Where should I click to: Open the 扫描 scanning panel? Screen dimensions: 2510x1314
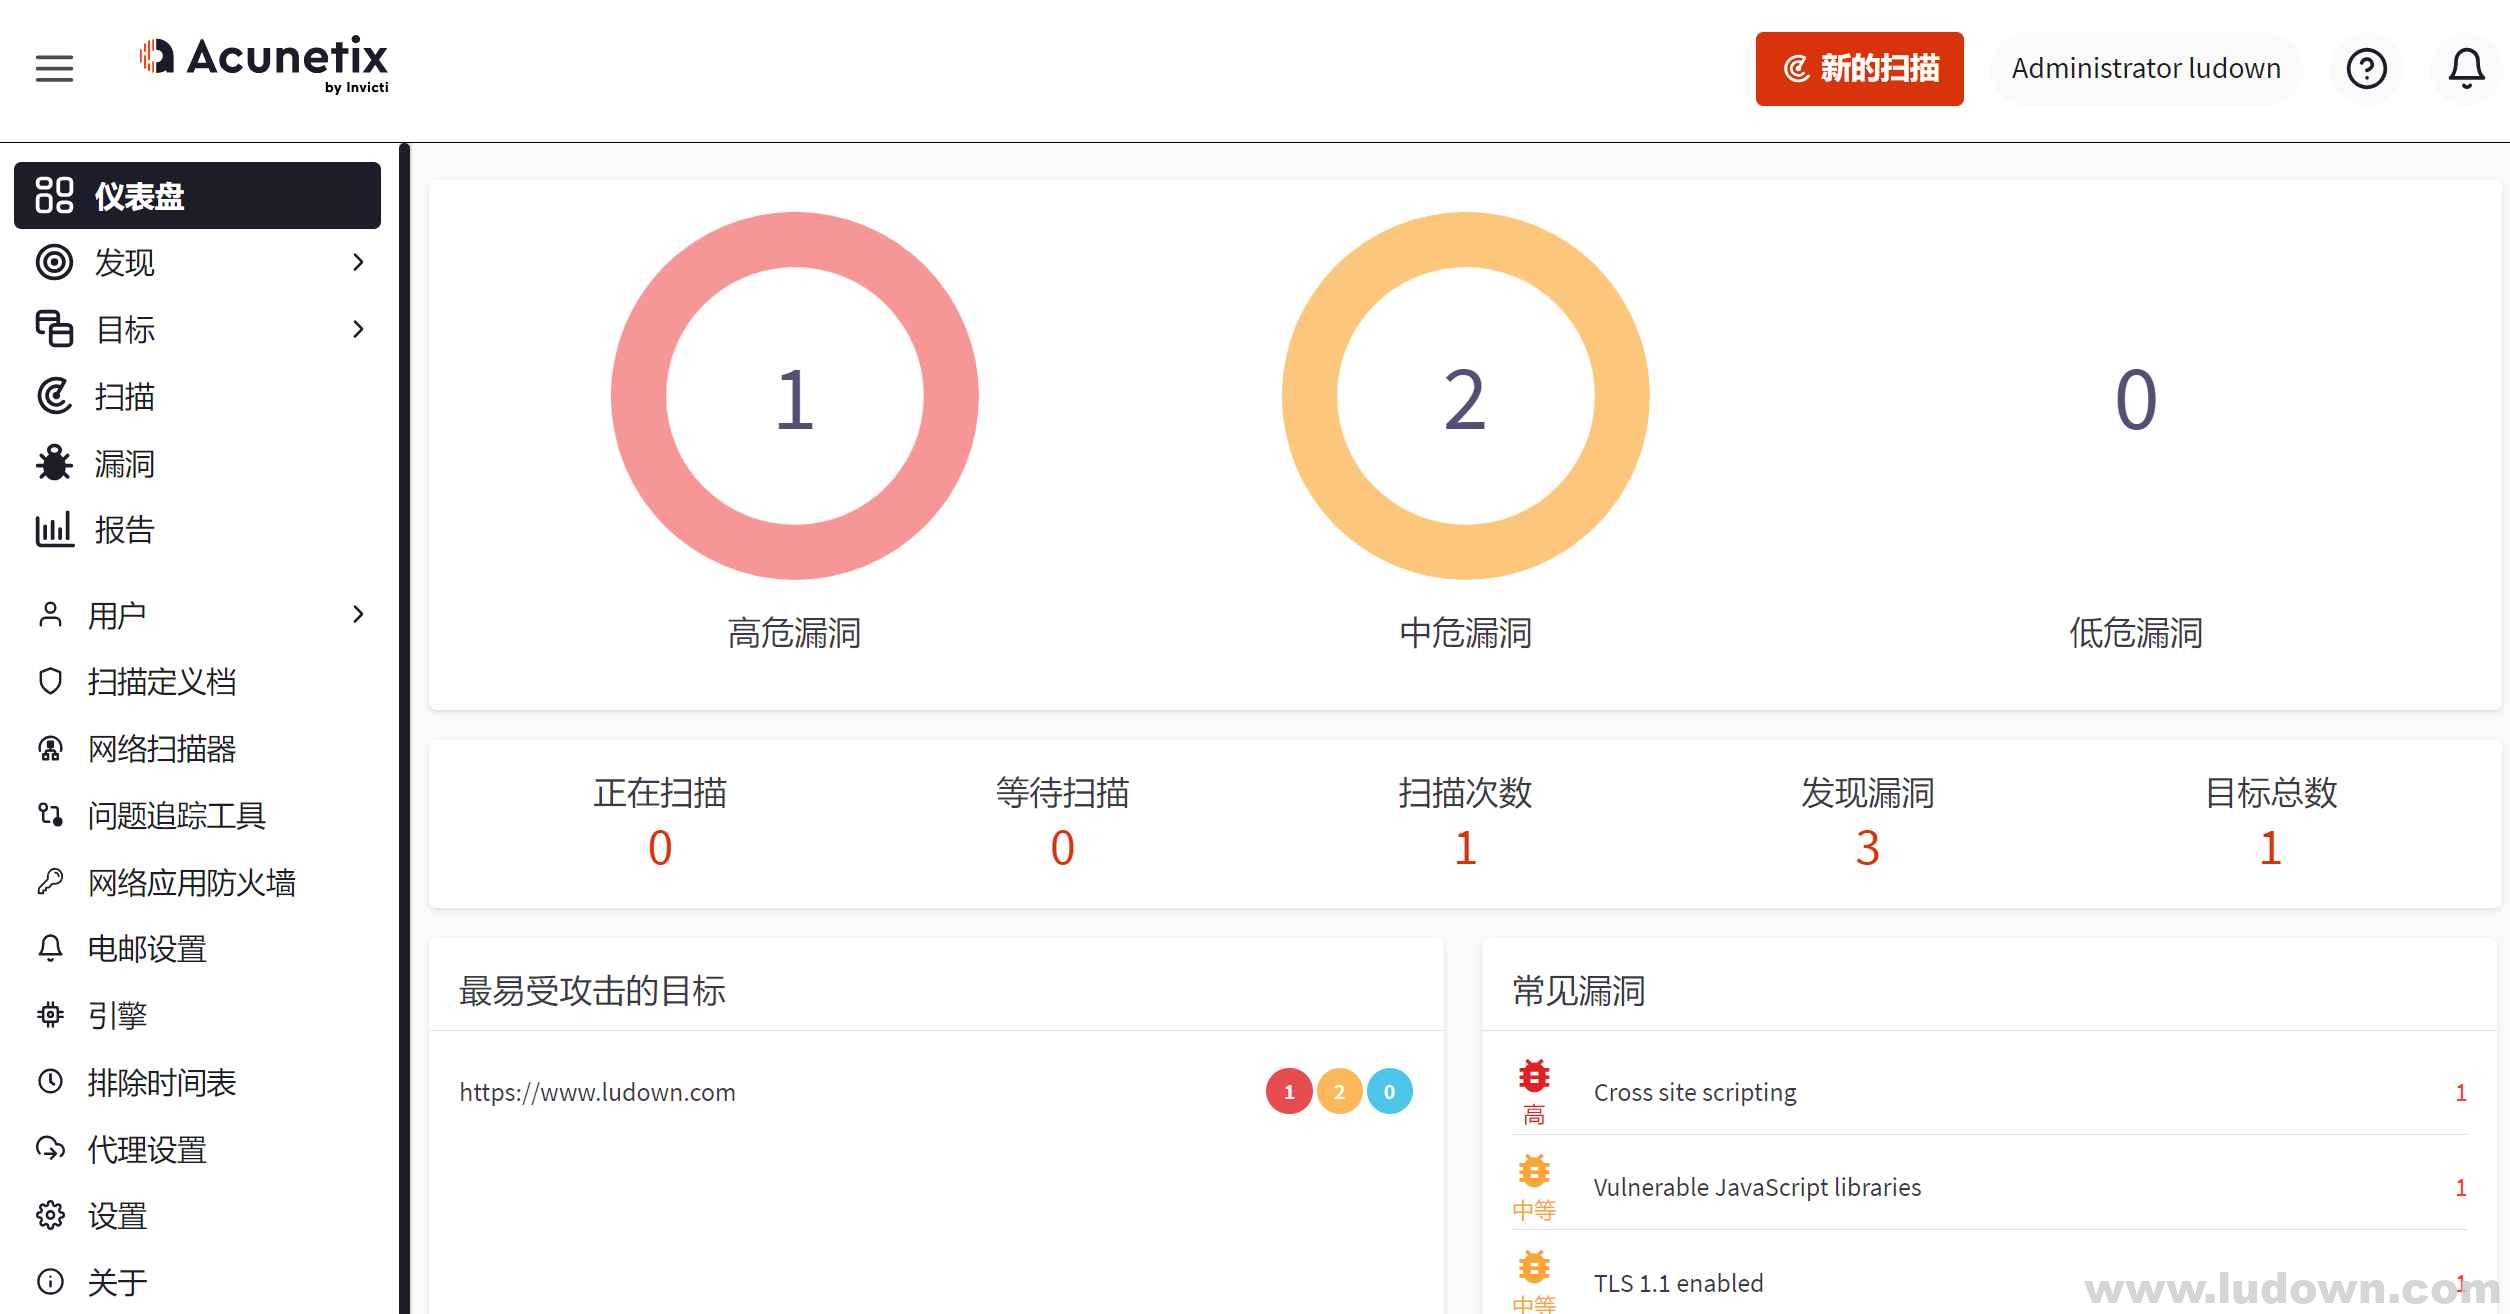coord(123,395)
